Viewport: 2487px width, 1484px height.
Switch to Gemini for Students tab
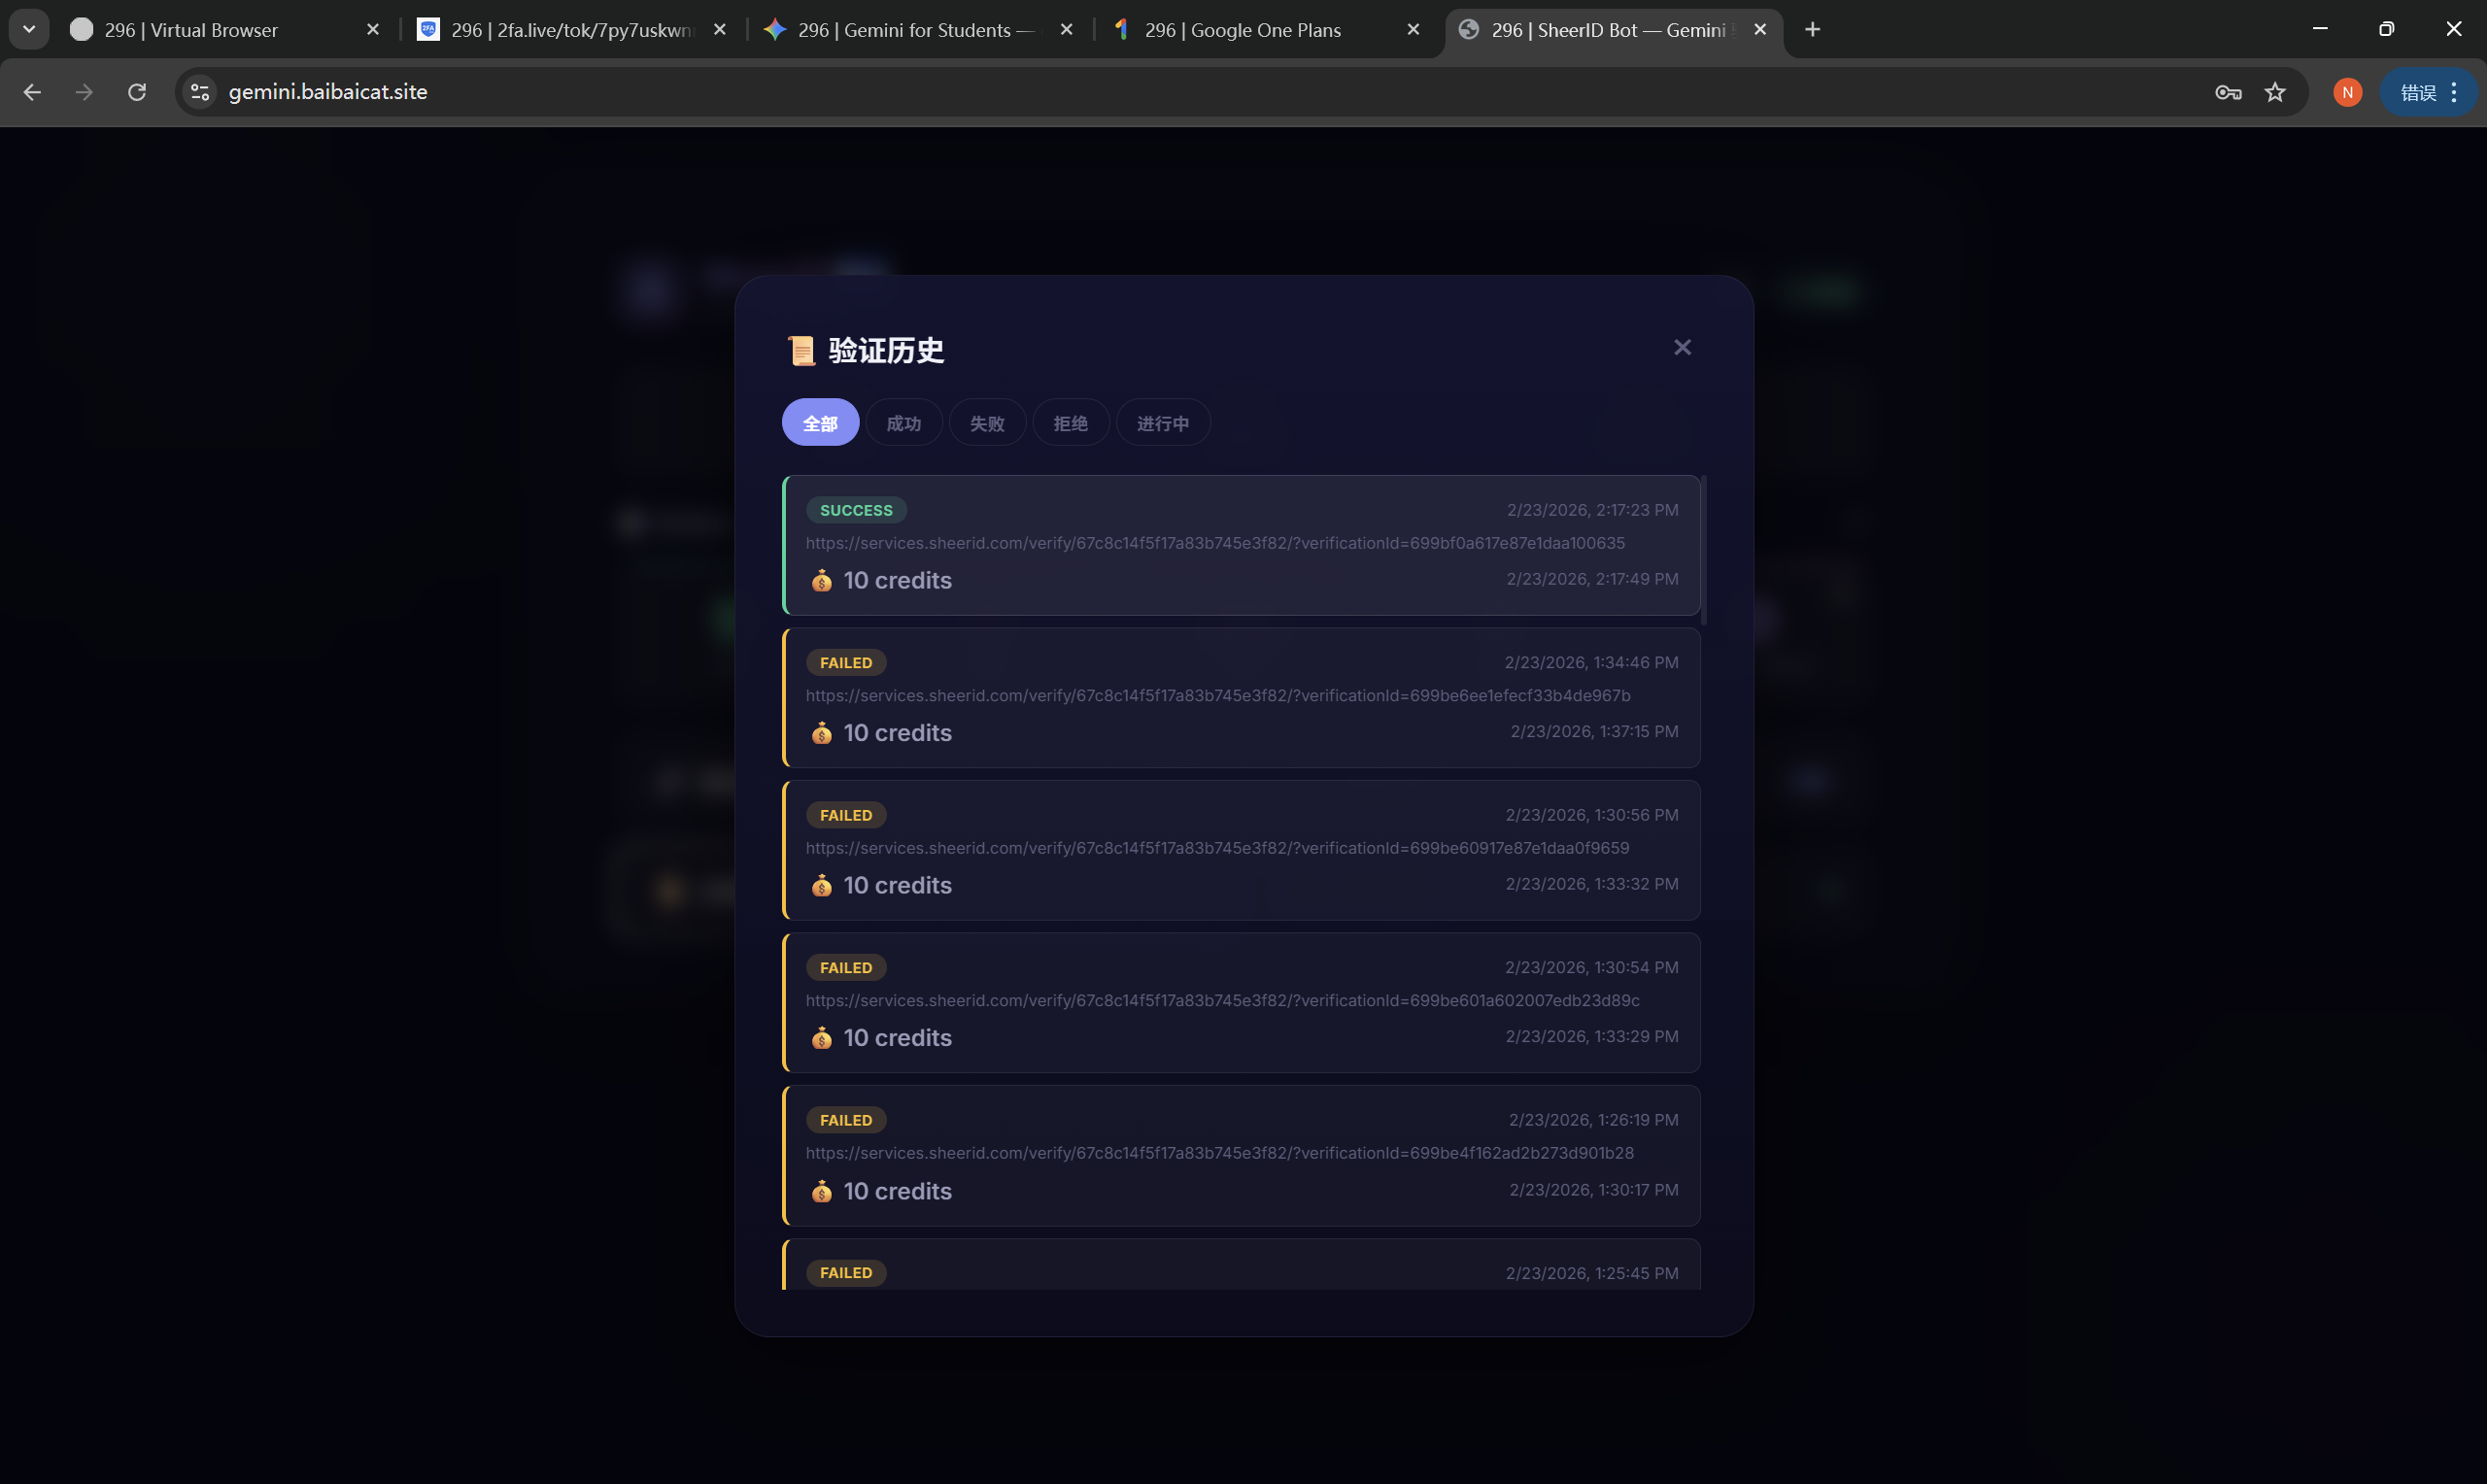(914, 30)
